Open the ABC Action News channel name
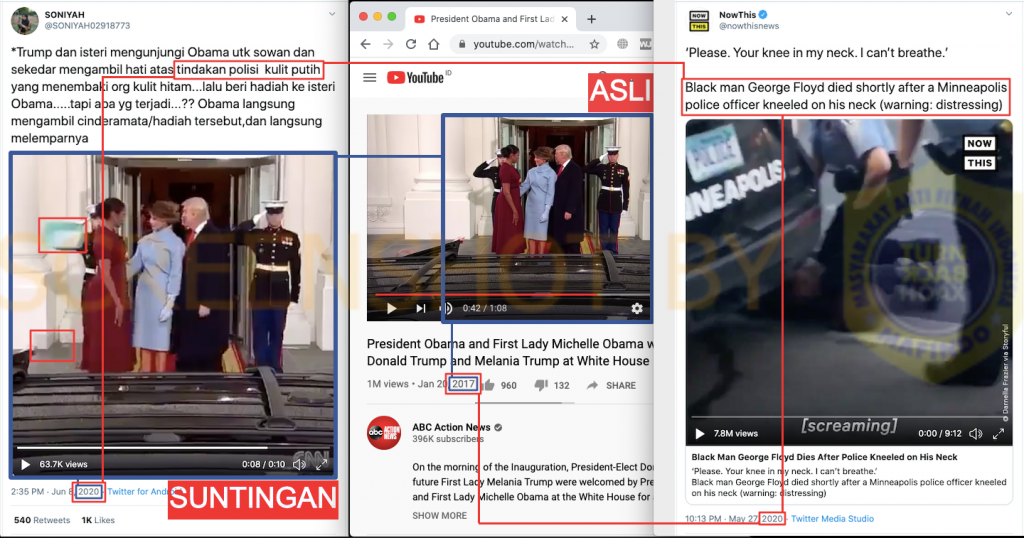Image resolution: width=1024 pixels, height=538 pixels. point(451,427)
